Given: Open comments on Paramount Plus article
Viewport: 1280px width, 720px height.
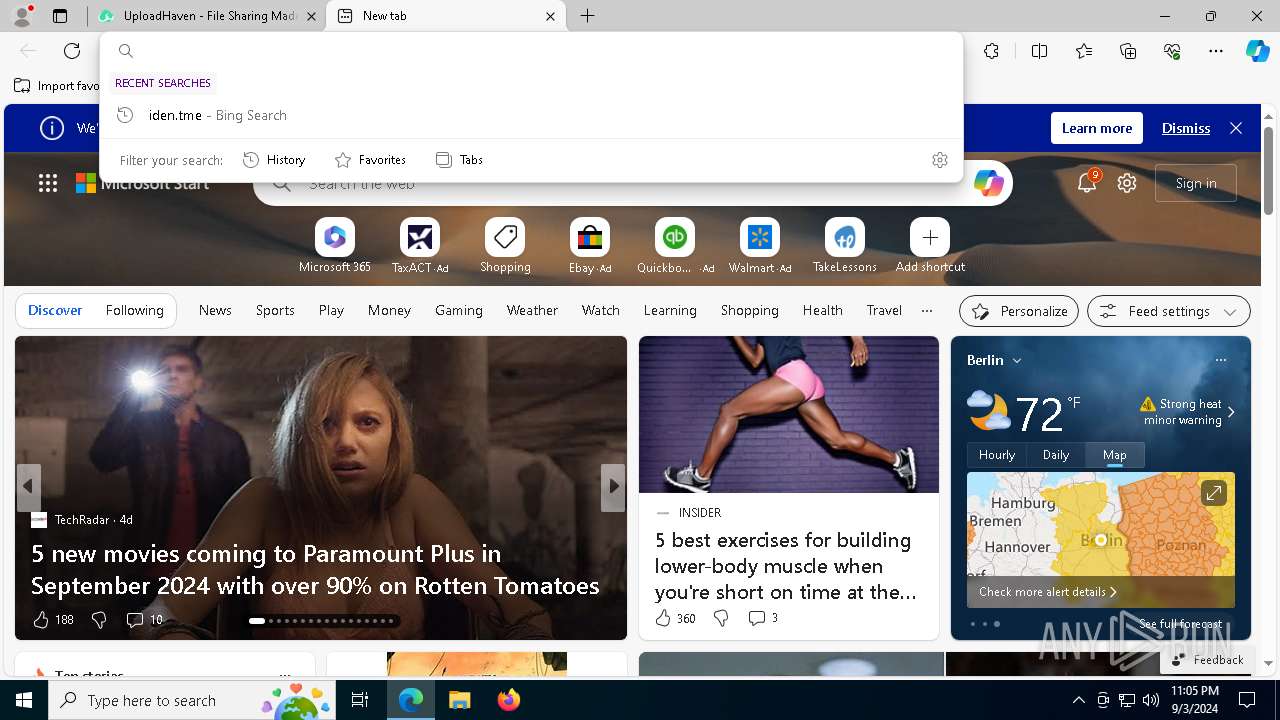Looking at the screenshot, I should (144, 620).
